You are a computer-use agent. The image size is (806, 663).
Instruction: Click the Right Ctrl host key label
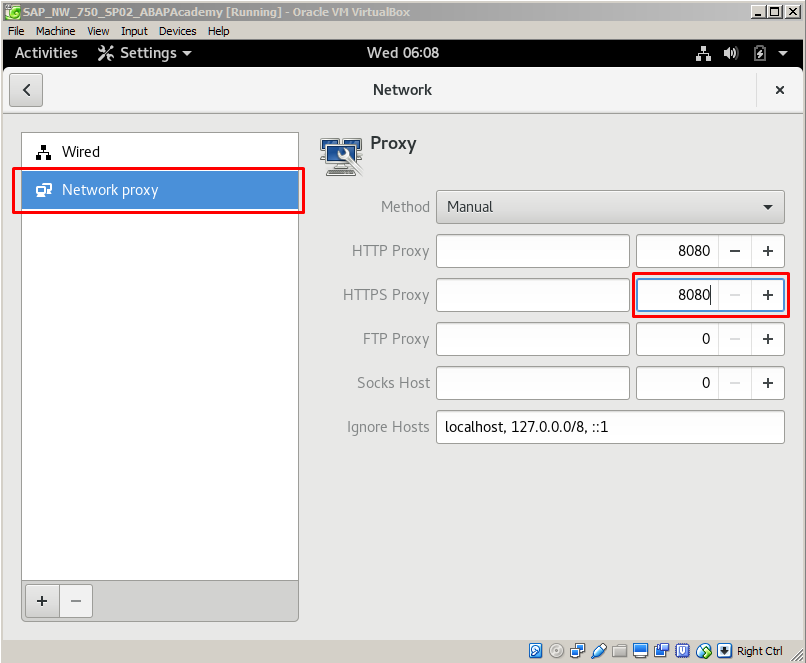tap(760, 651)
